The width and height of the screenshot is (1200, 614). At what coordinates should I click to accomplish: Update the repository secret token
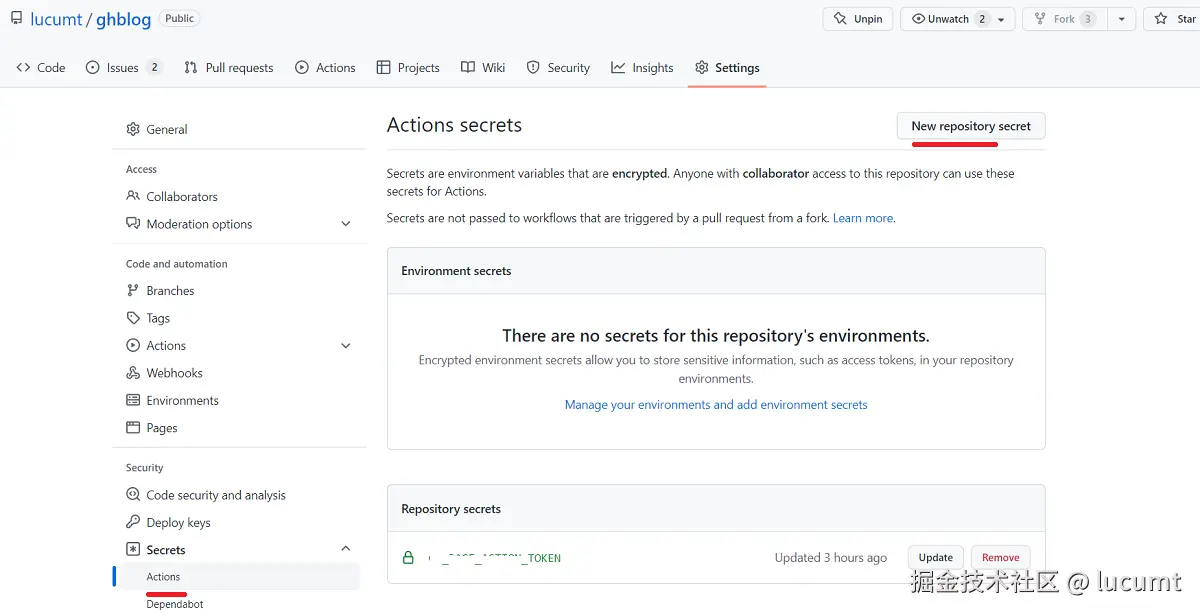coord(936,558)
